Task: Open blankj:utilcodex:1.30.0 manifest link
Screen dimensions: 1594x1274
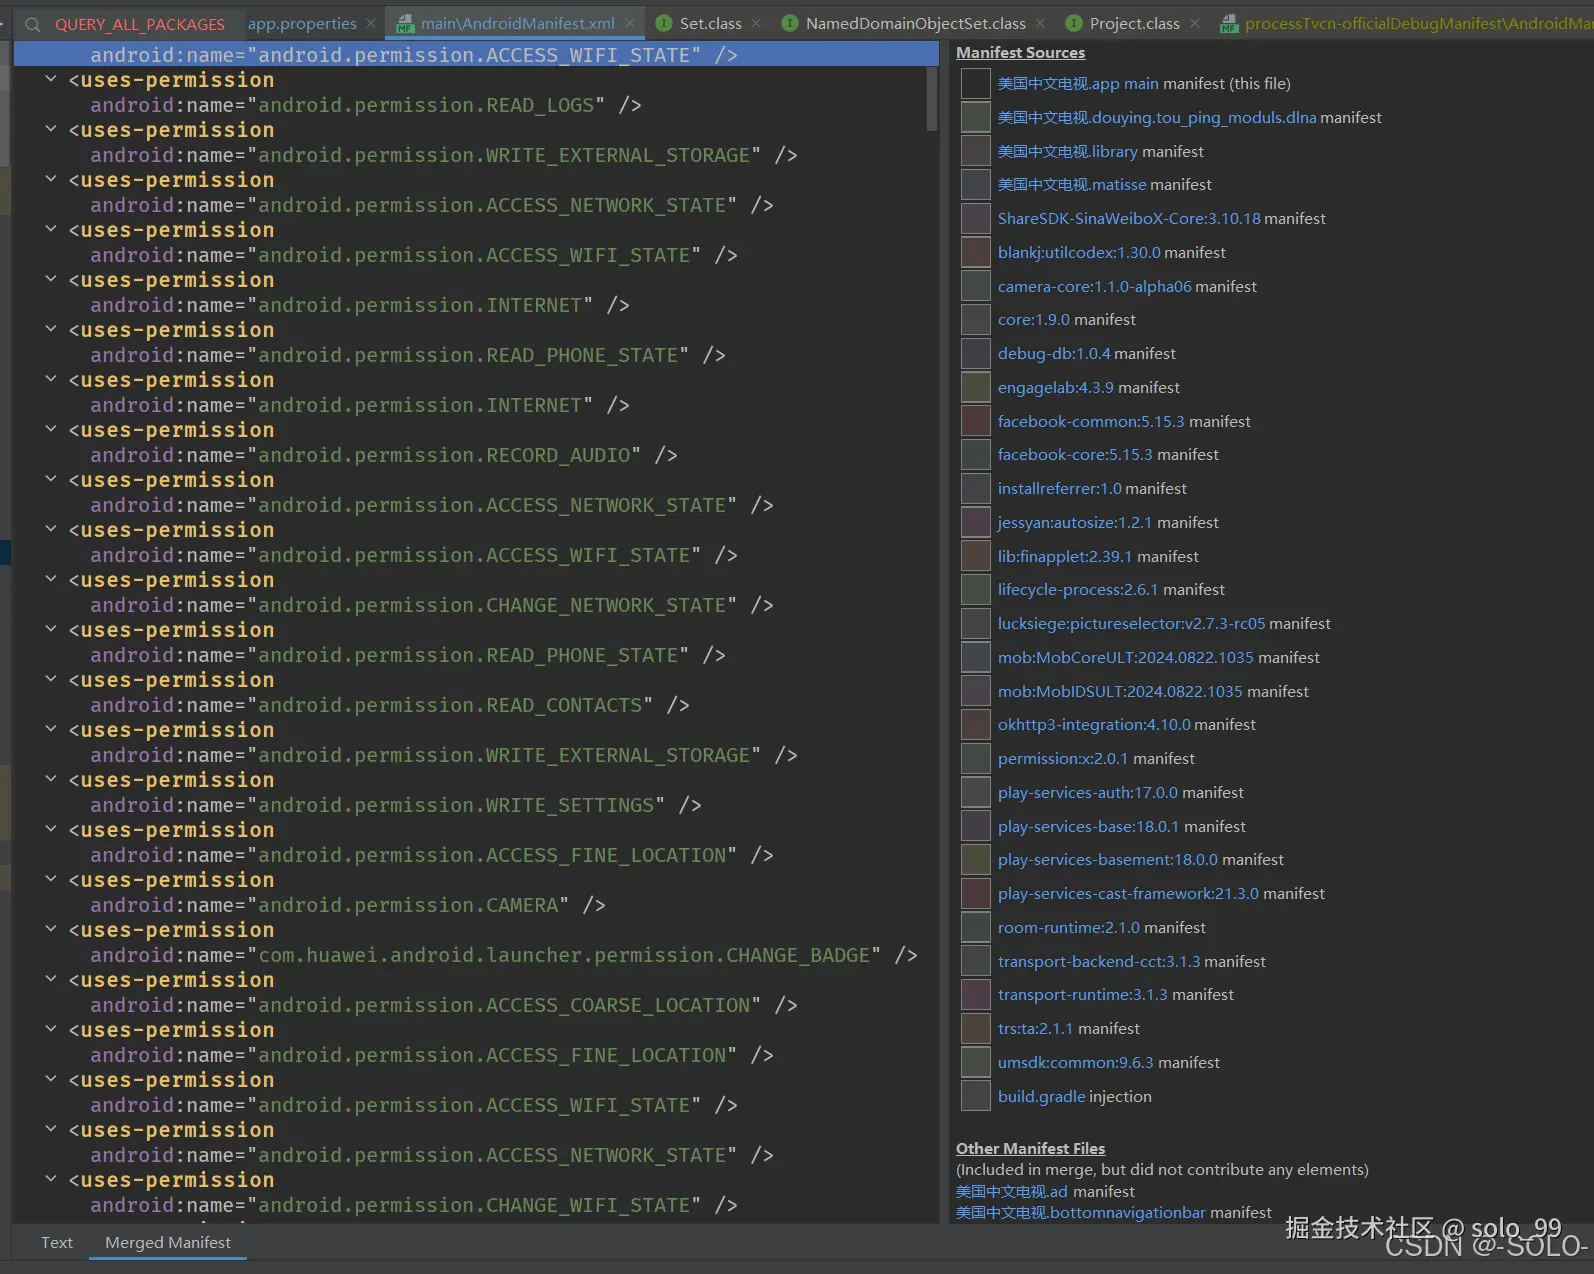Action: 1079,253
